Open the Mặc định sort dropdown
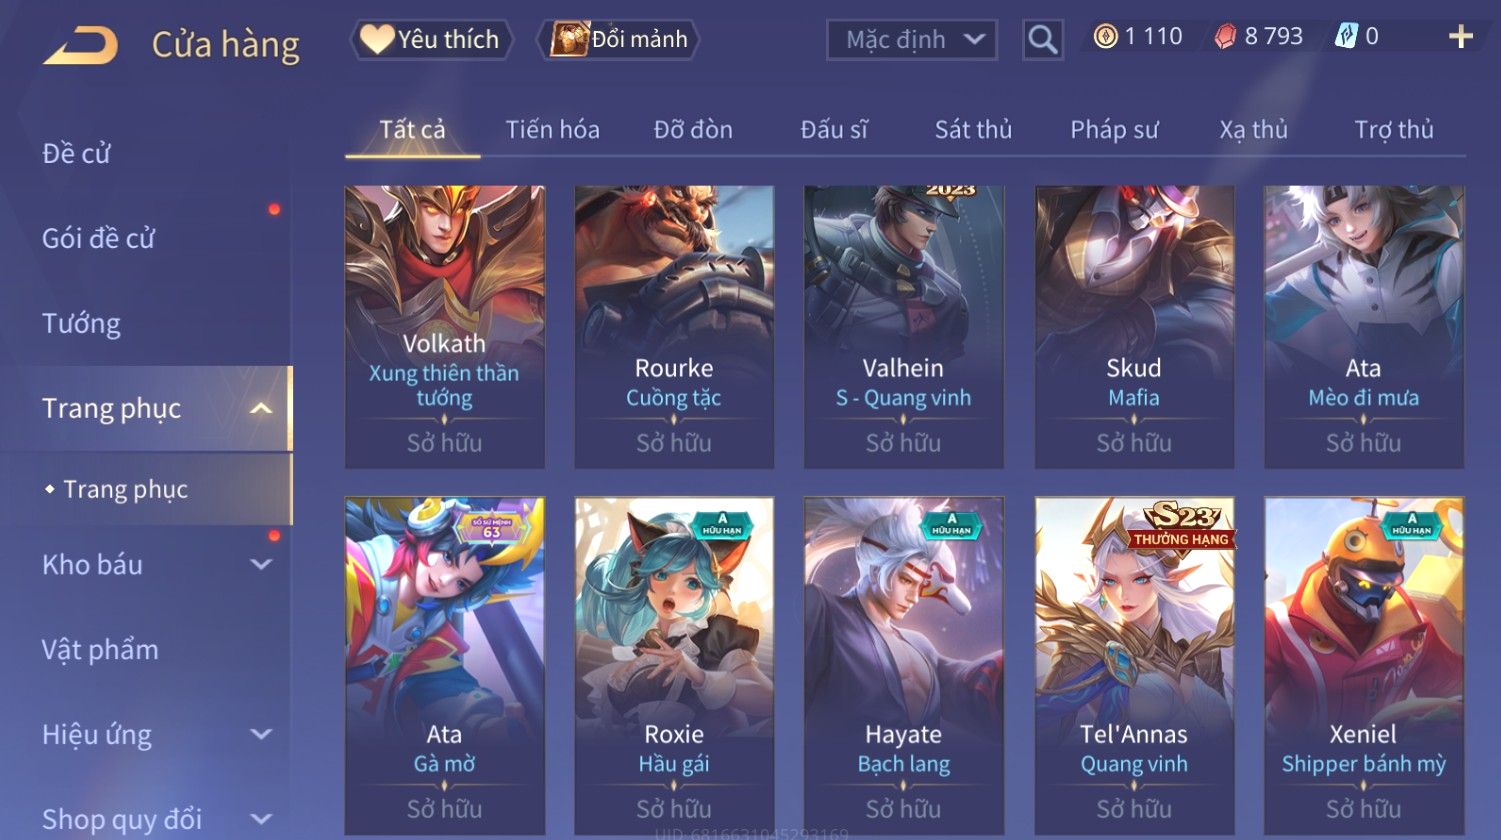 click(912, 40)
